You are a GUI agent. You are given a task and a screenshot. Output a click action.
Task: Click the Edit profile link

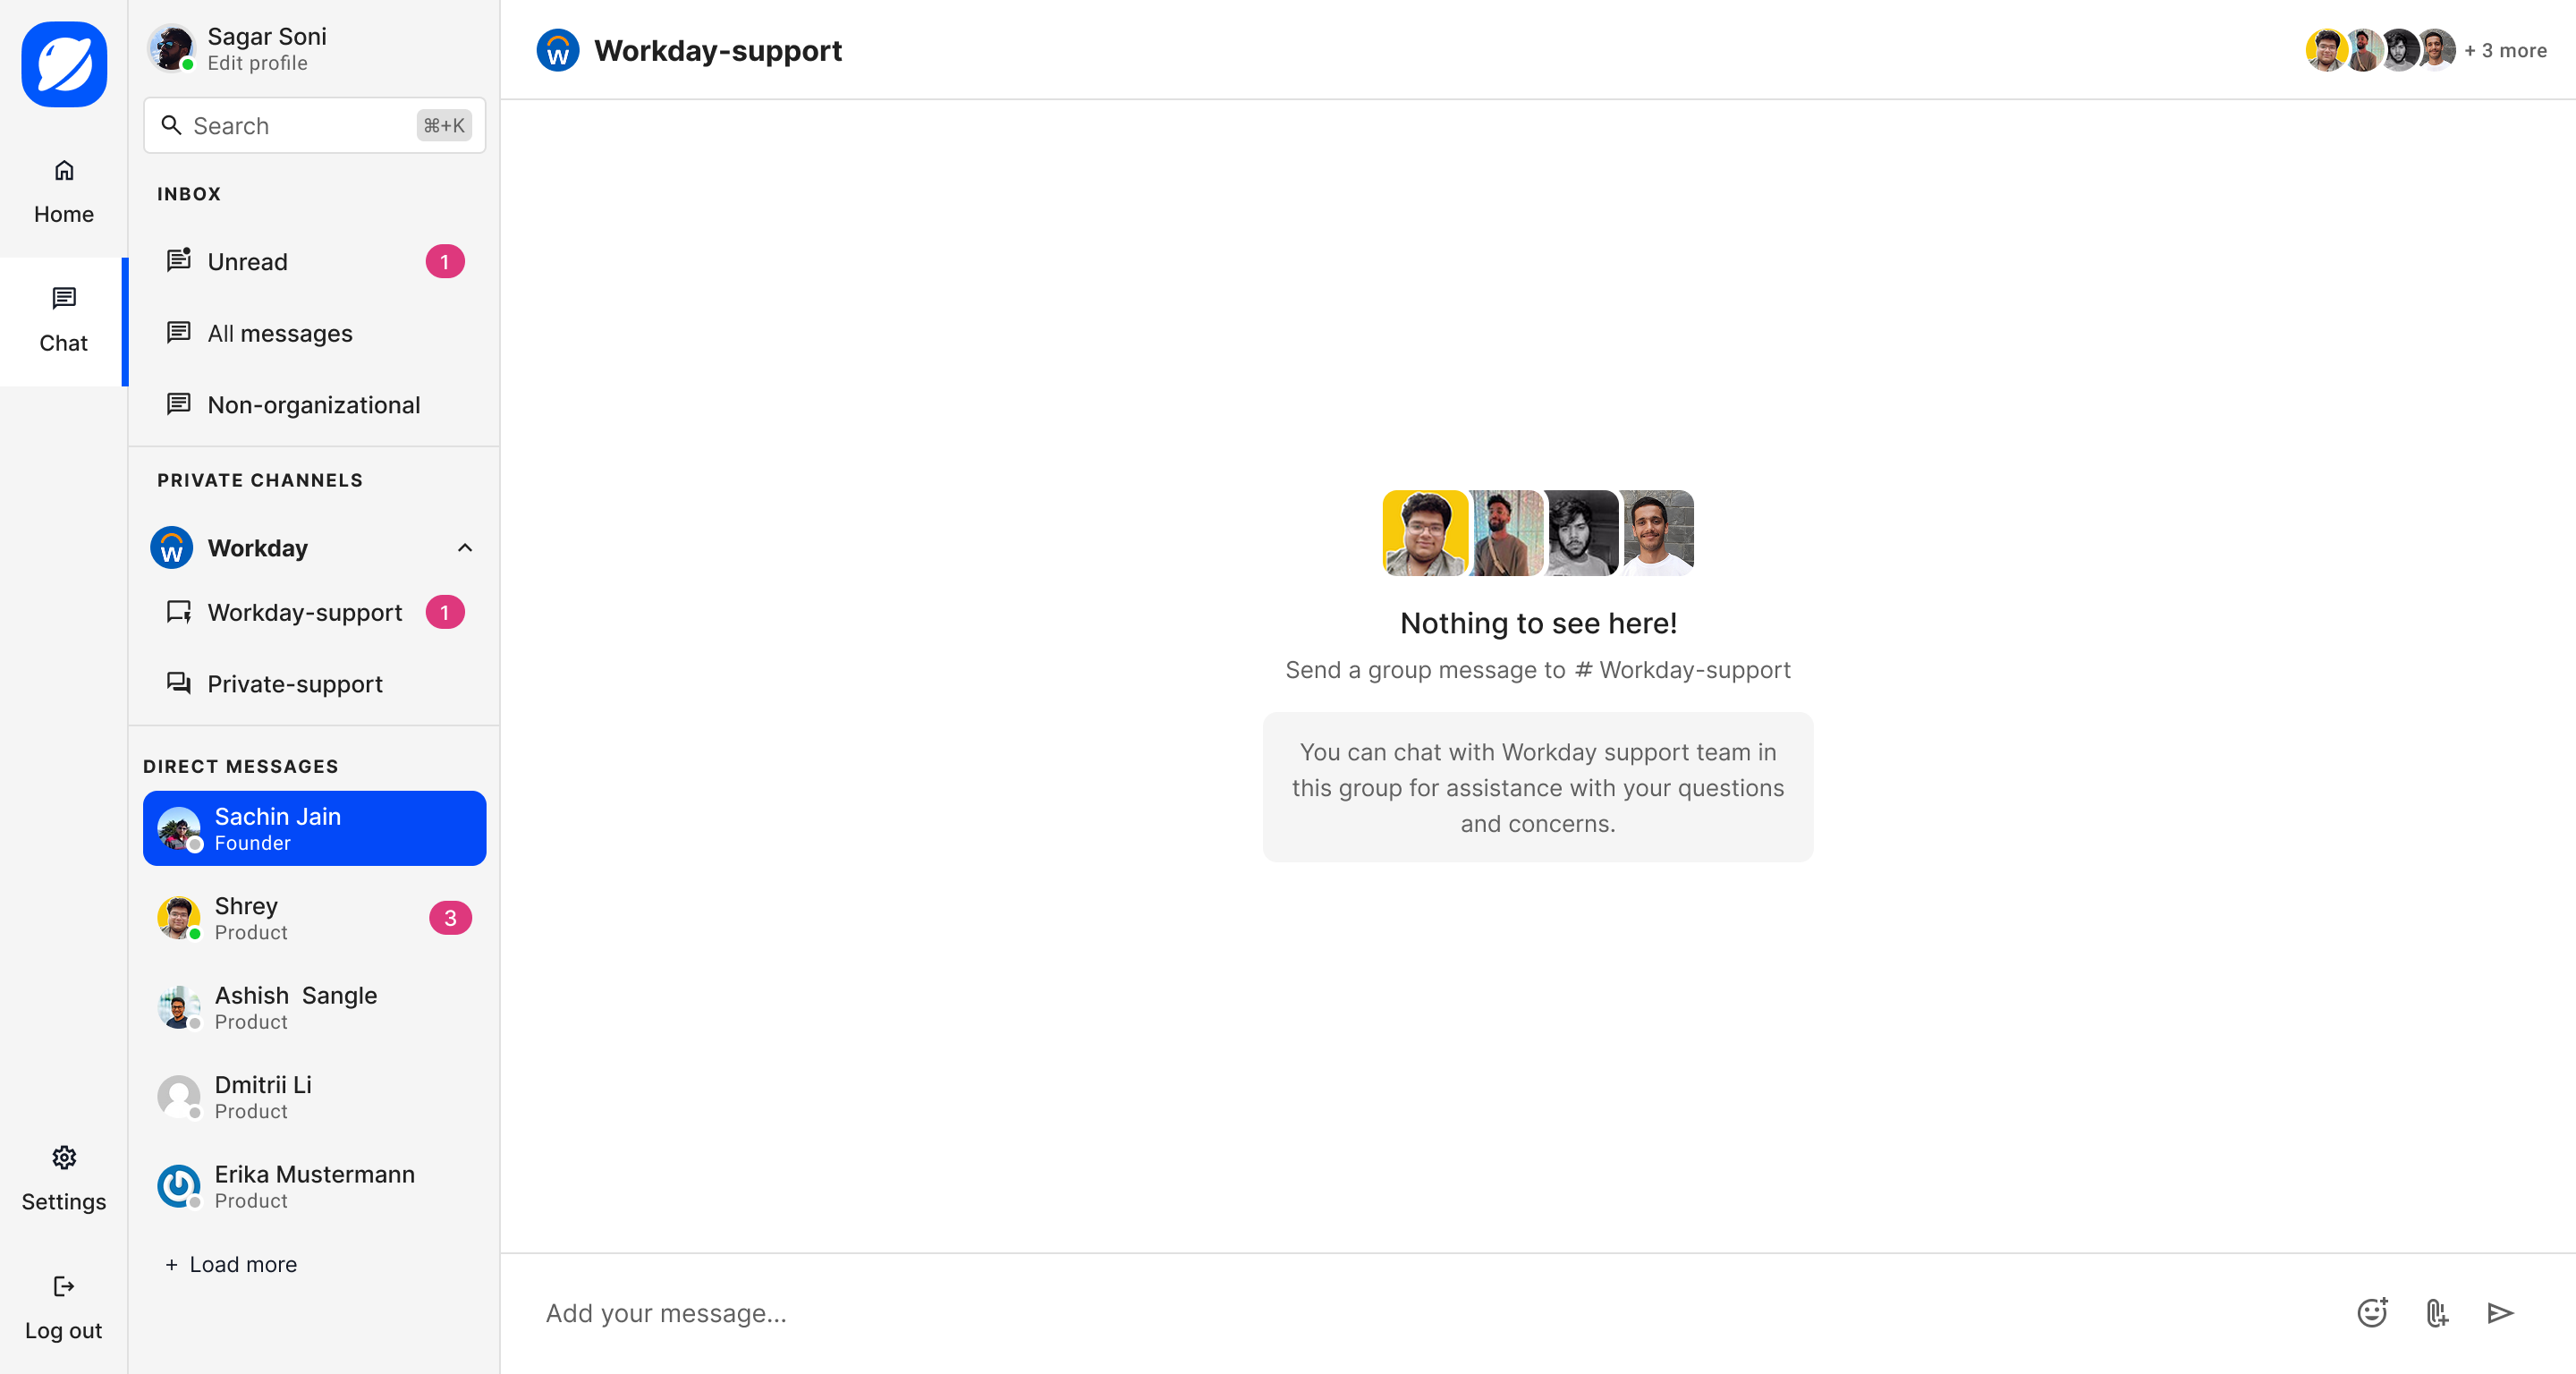(257, 63)
